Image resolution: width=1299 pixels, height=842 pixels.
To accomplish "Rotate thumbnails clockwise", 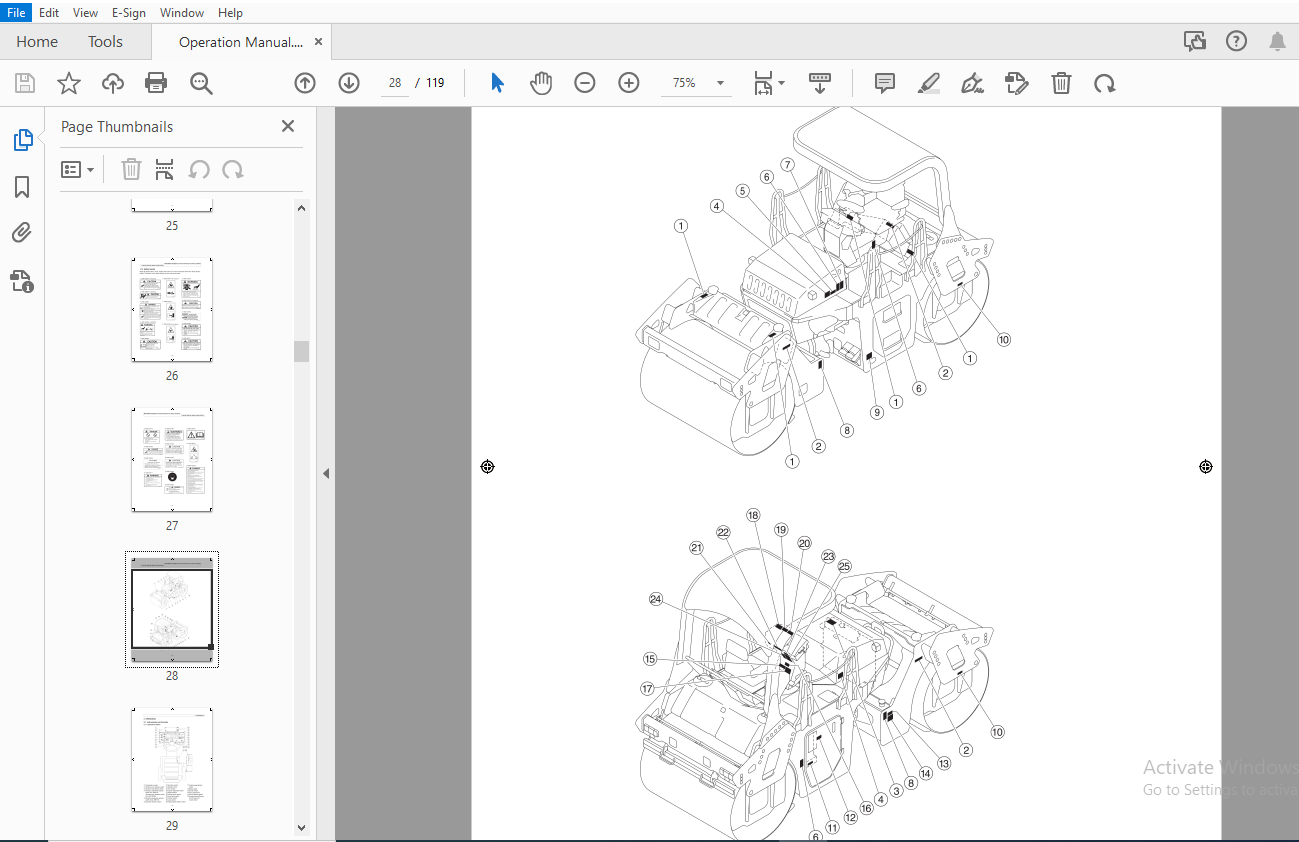I will coord(233,170).
